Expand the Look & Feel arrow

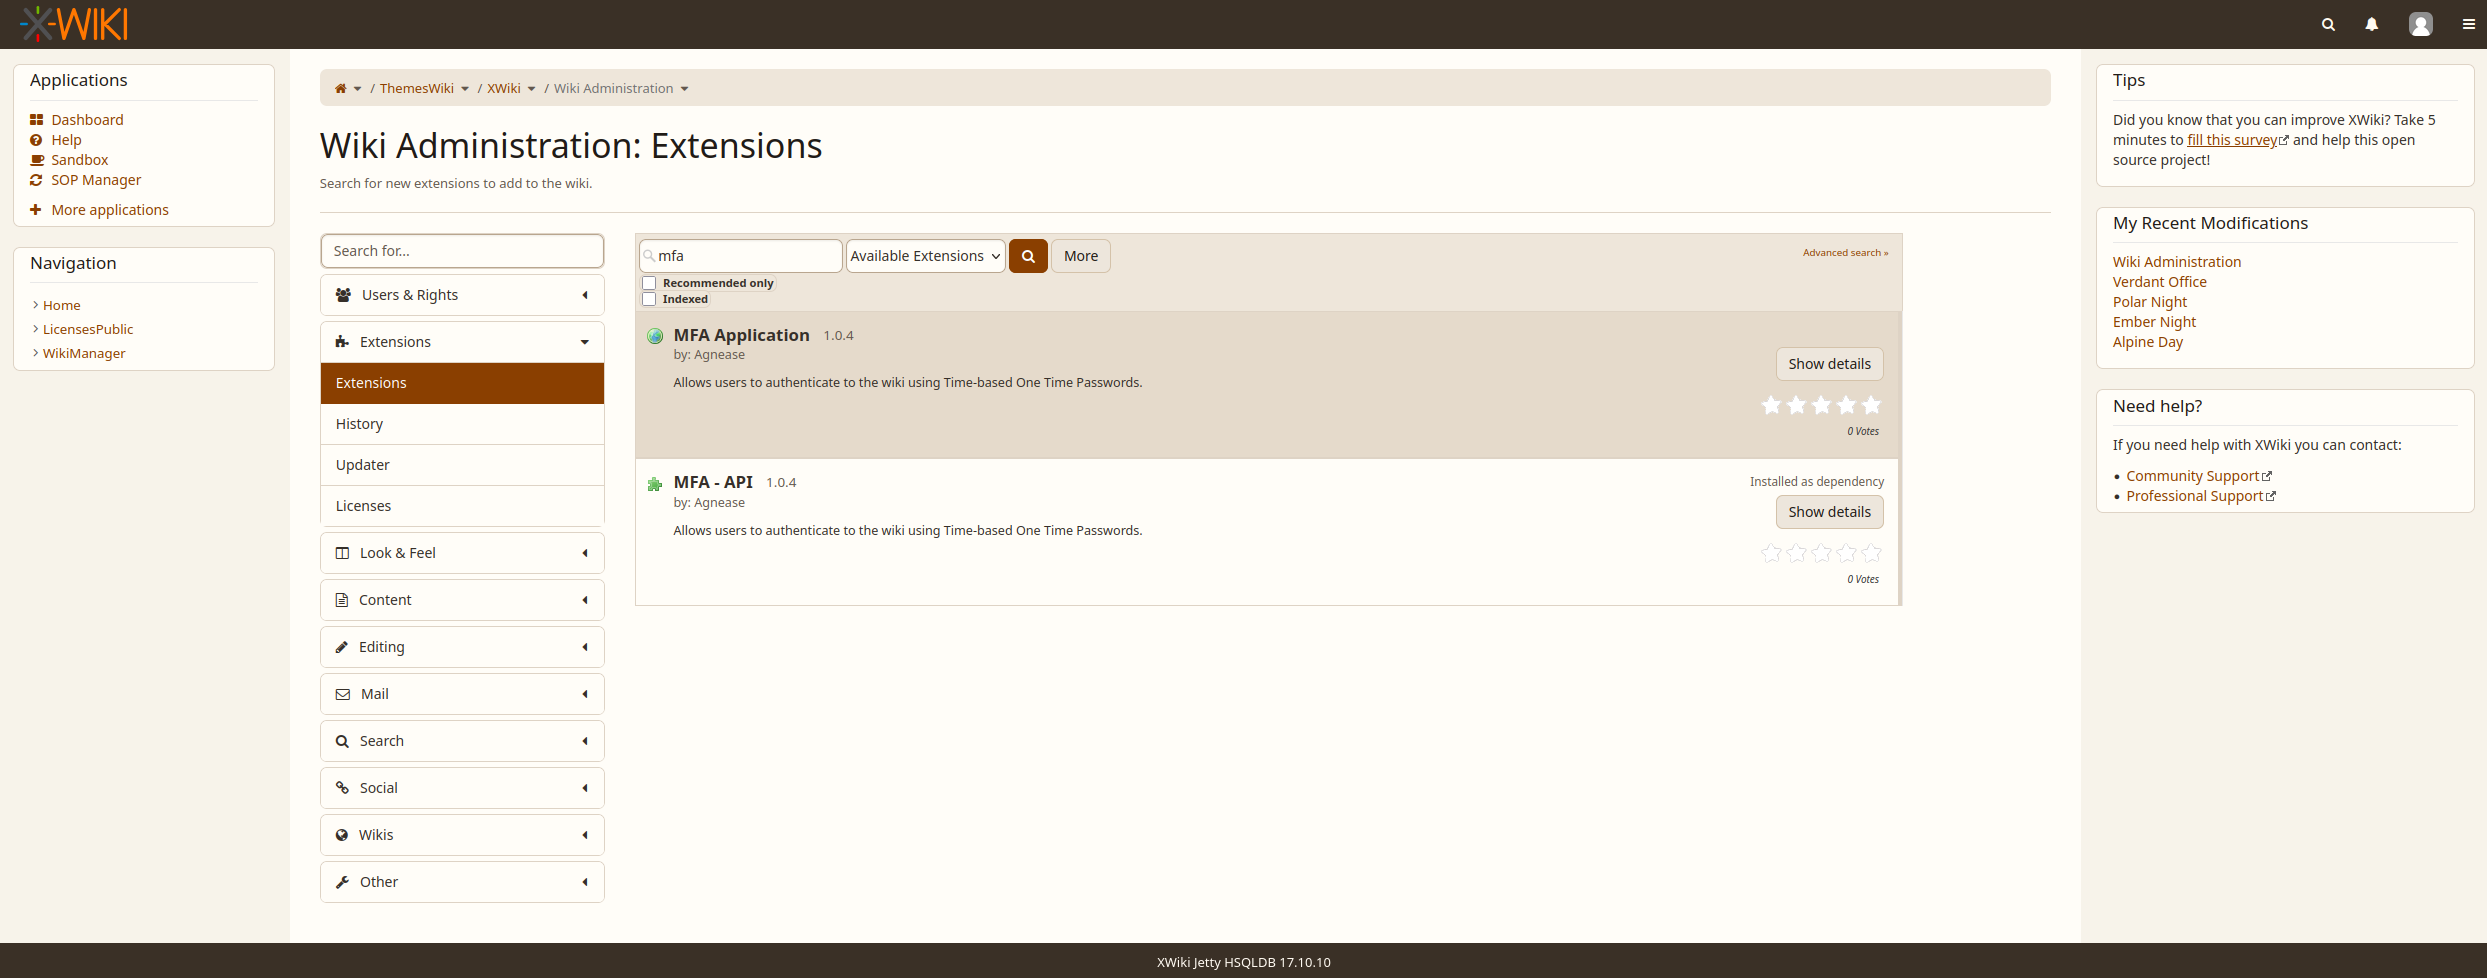click(585, 553)
